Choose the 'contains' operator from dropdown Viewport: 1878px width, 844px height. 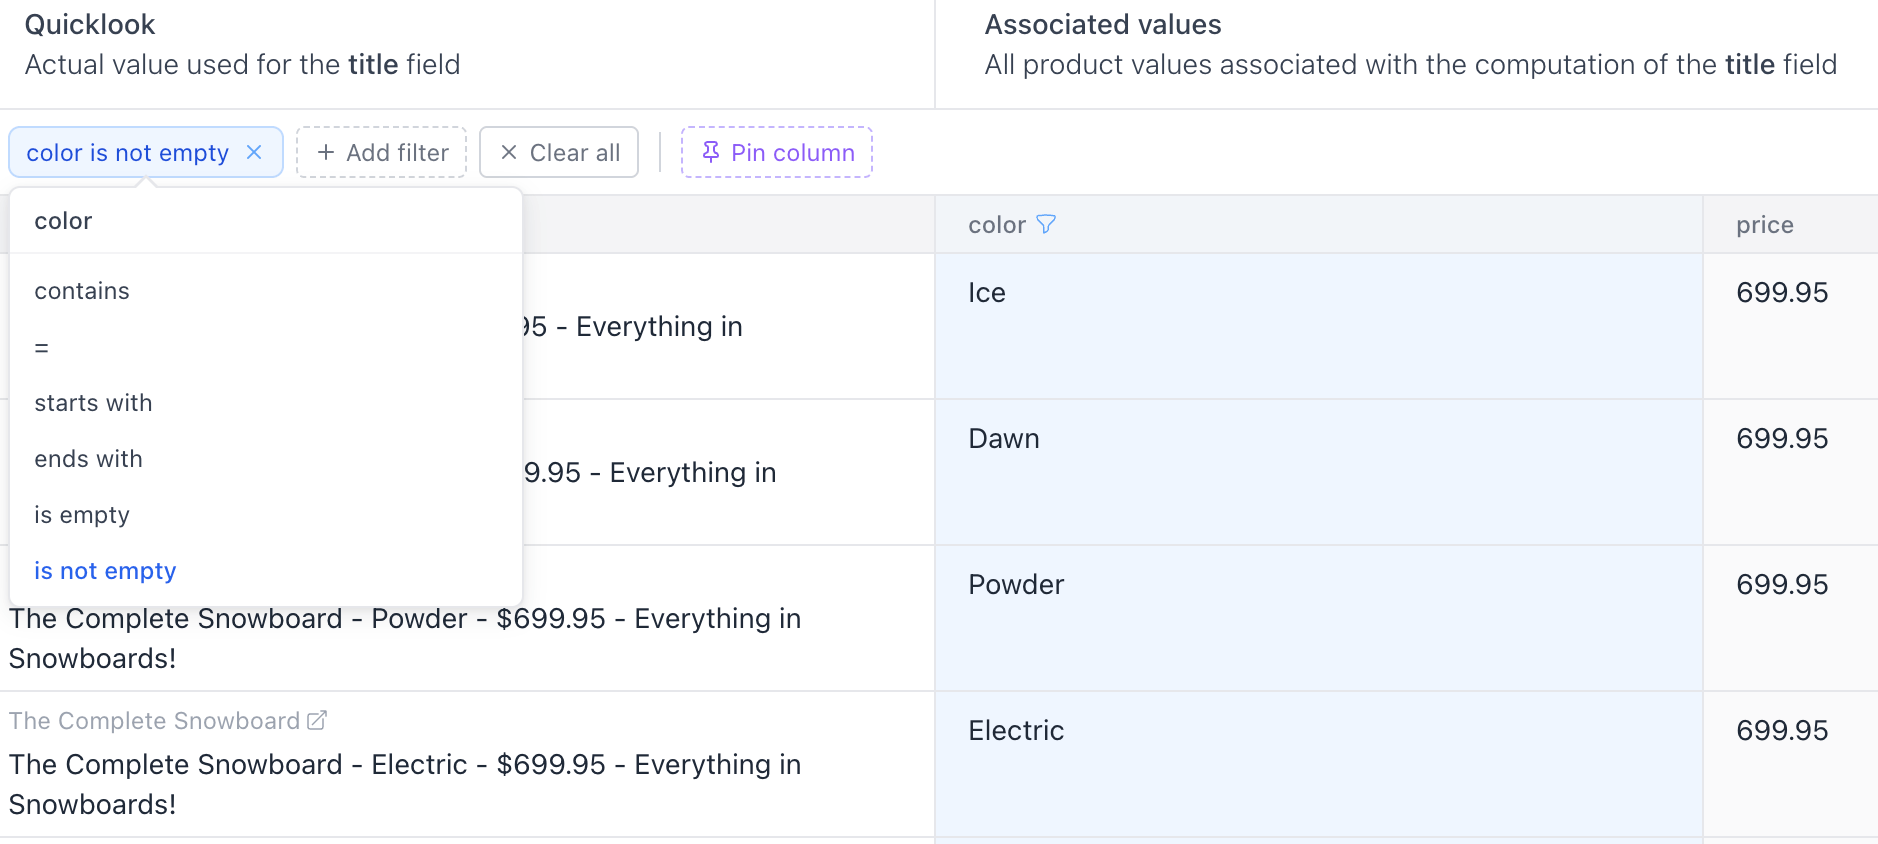(x=82, y=291)
